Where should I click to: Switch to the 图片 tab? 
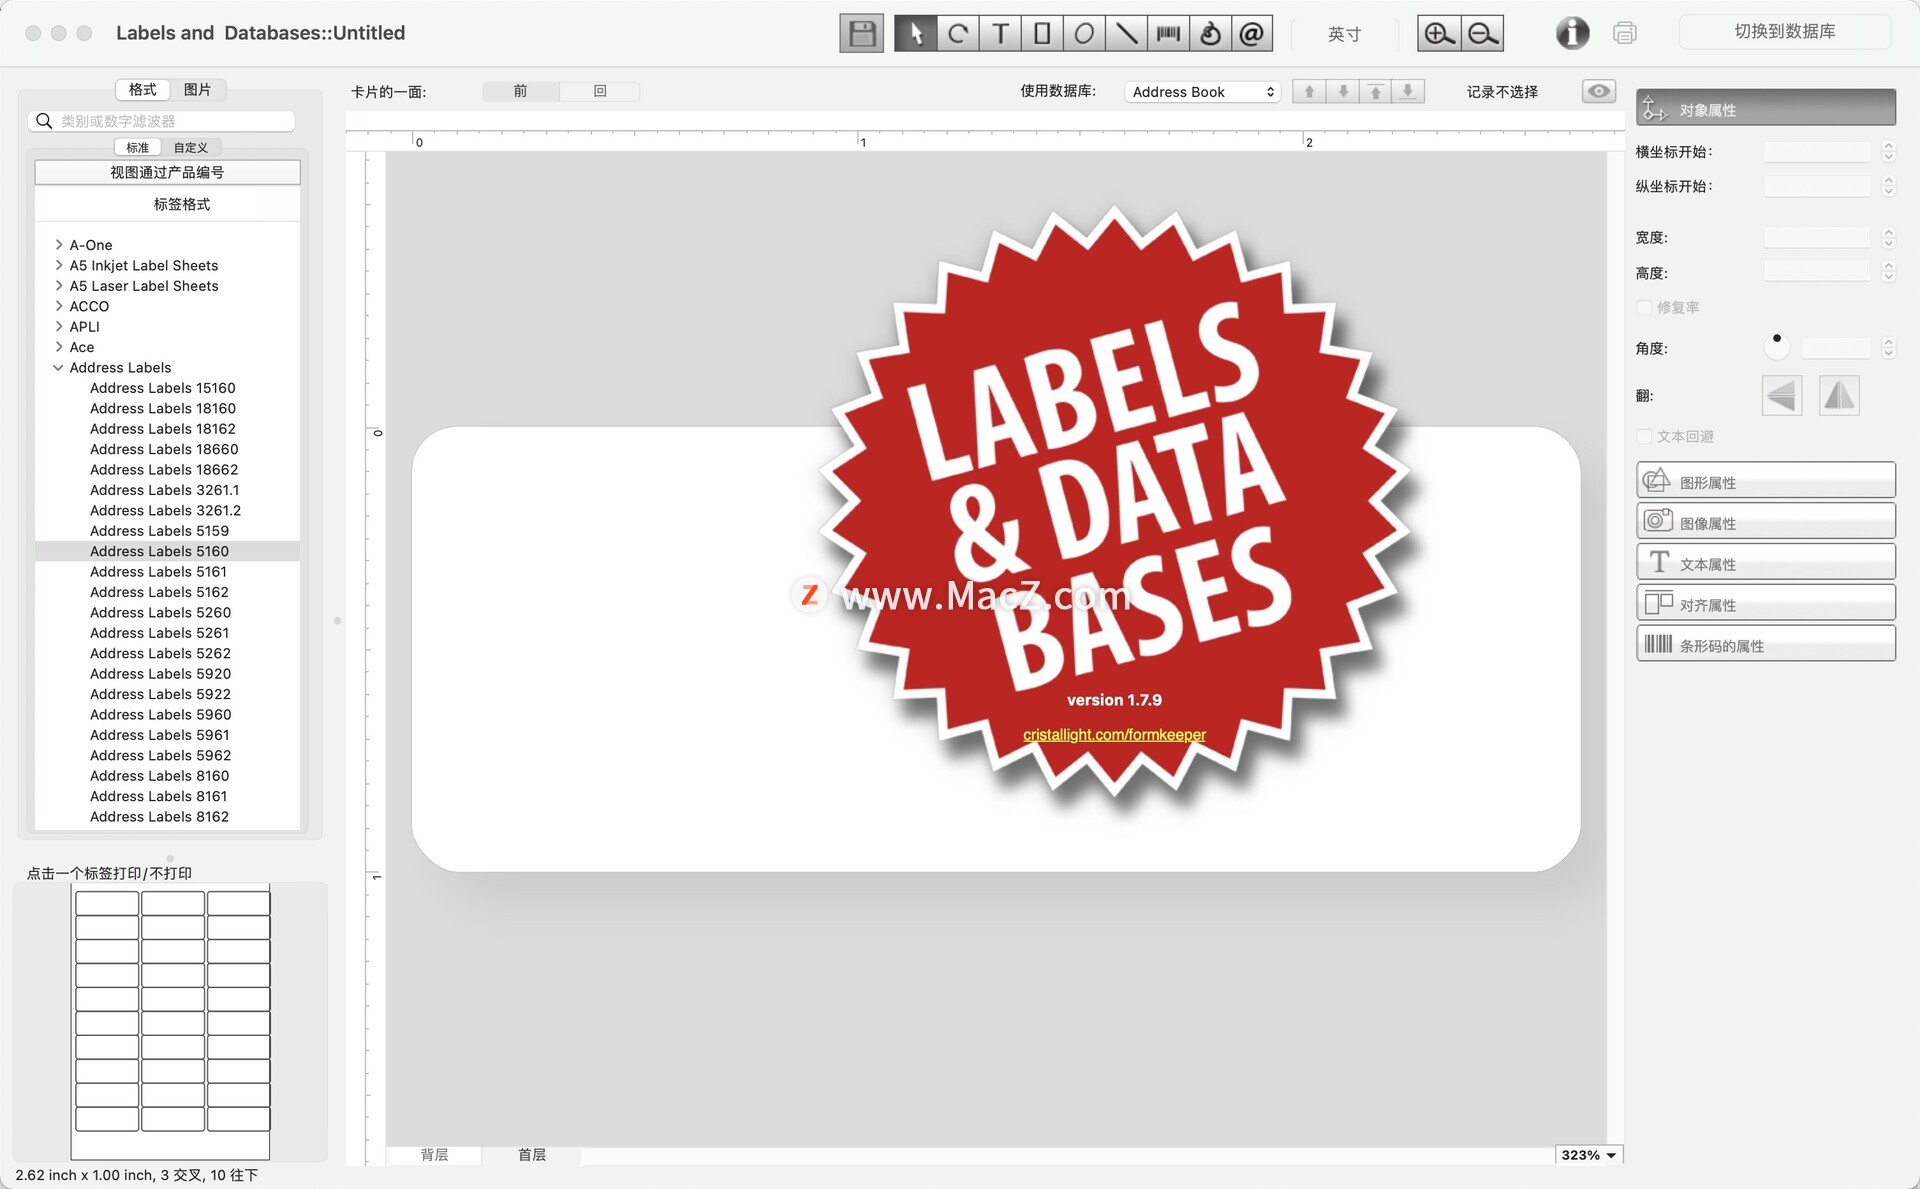coord(197,89)
